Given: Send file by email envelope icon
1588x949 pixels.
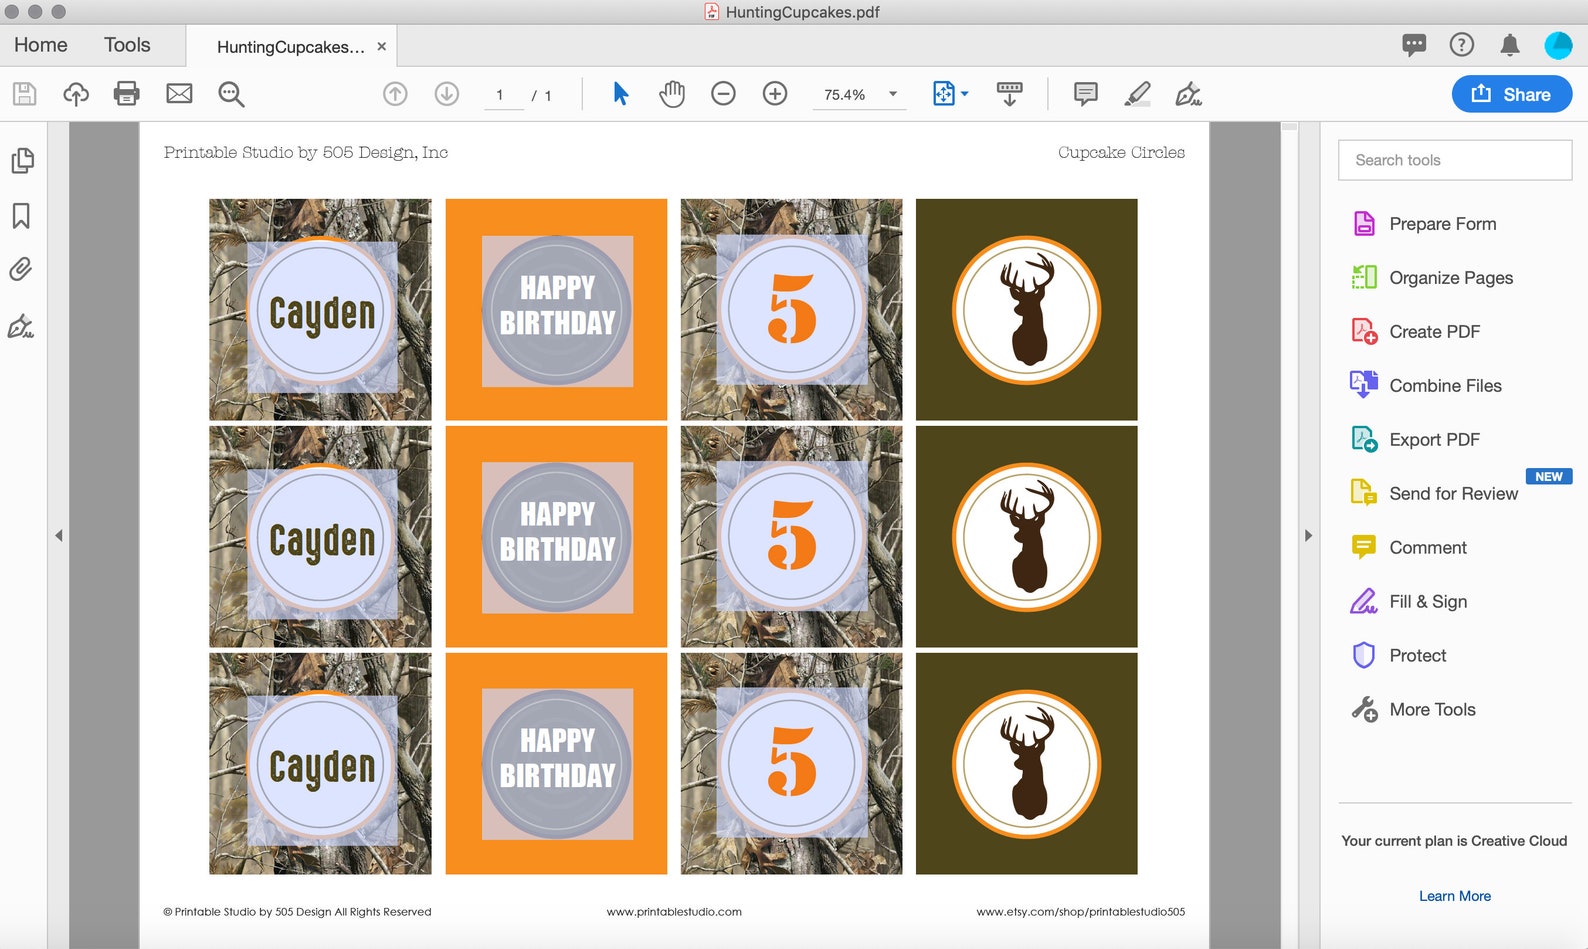Looking at the screenshot, I should point(179,94).
